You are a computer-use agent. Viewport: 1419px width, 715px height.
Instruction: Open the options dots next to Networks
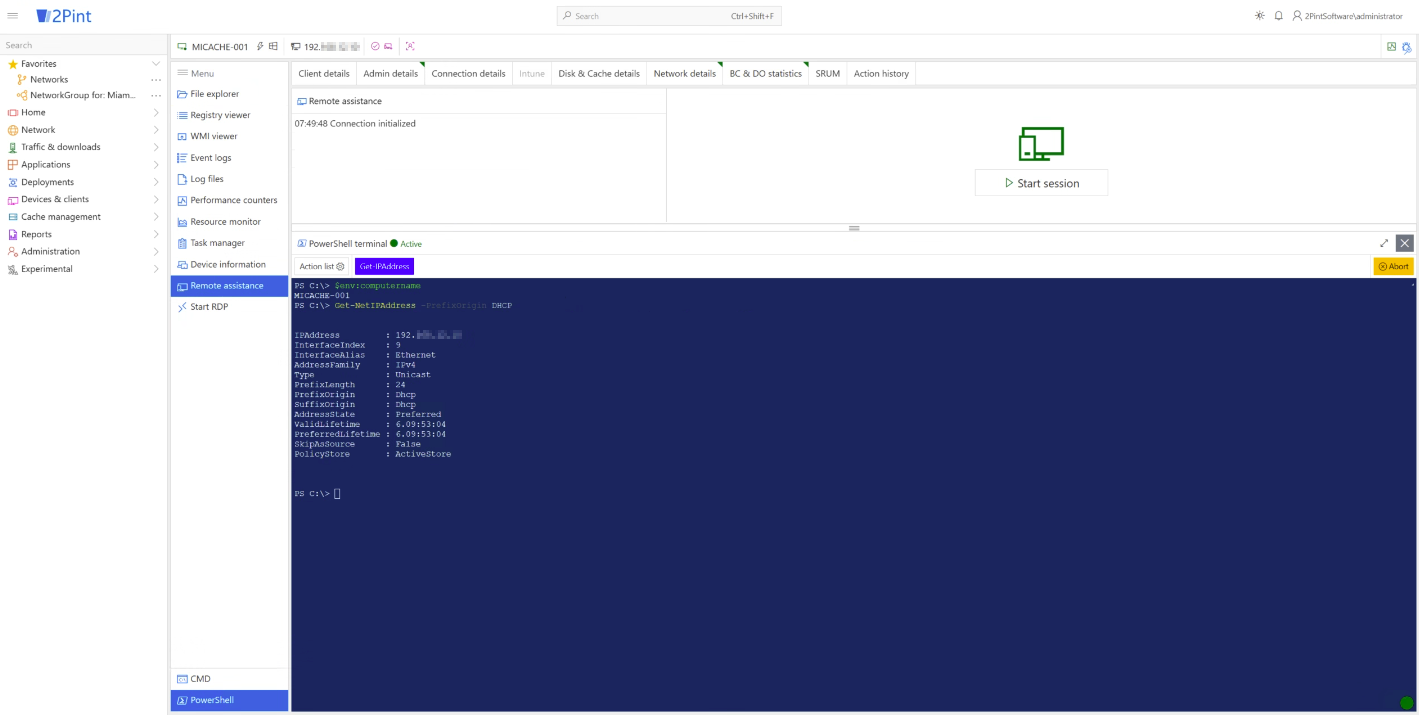(x=156, y=80)
